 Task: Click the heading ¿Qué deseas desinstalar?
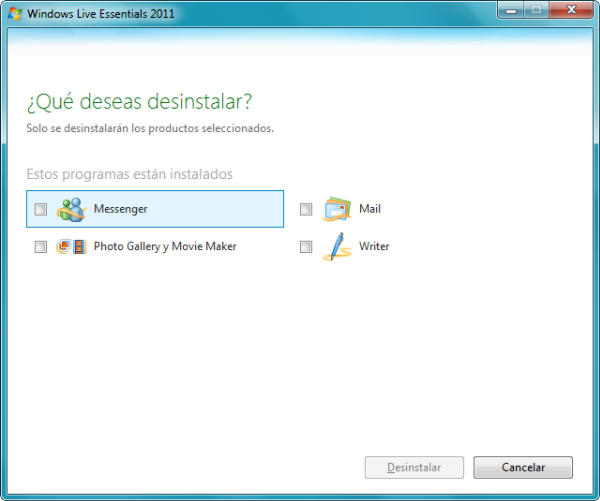click(x=139, y=102)
